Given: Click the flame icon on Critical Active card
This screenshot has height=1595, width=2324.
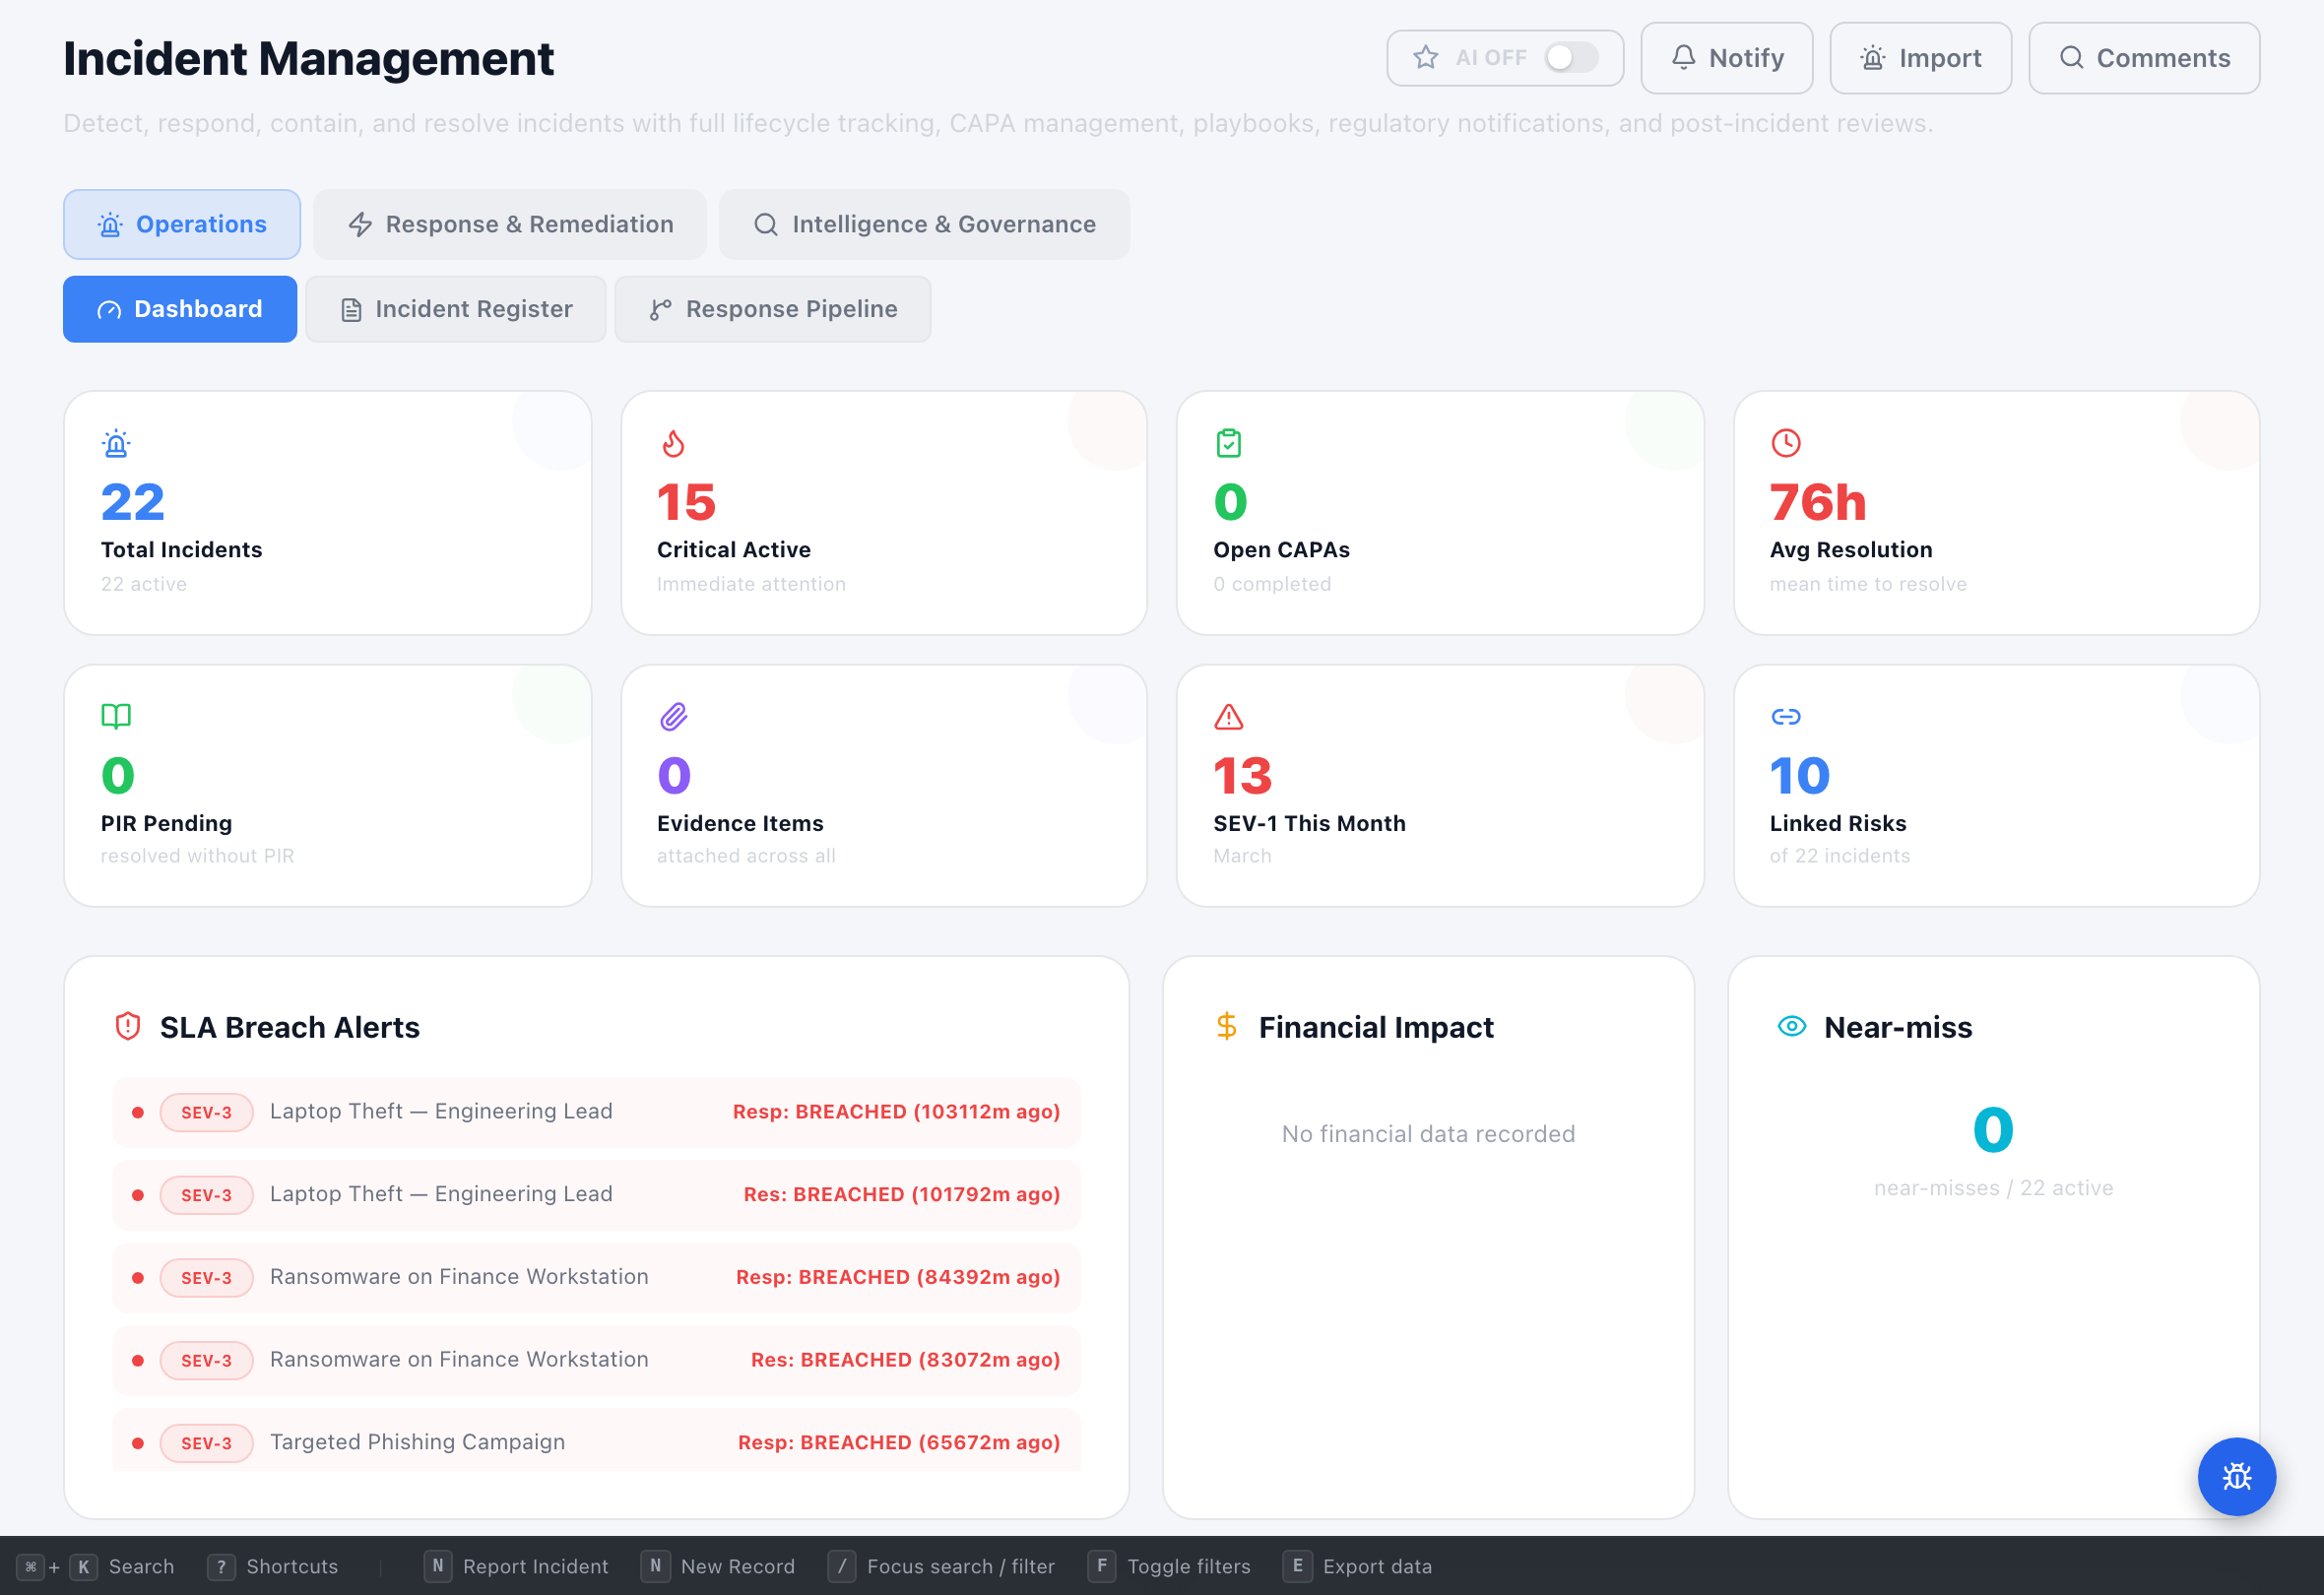Looking at the screenshot, I should [673, 443].
